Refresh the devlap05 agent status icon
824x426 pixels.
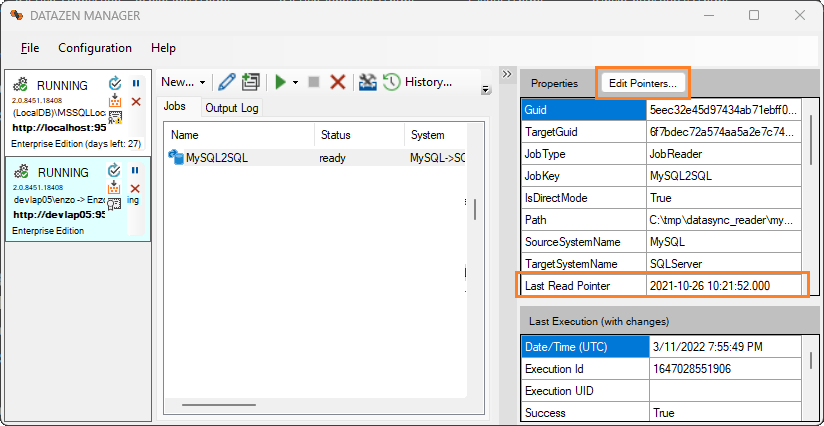tap(115, 171)
